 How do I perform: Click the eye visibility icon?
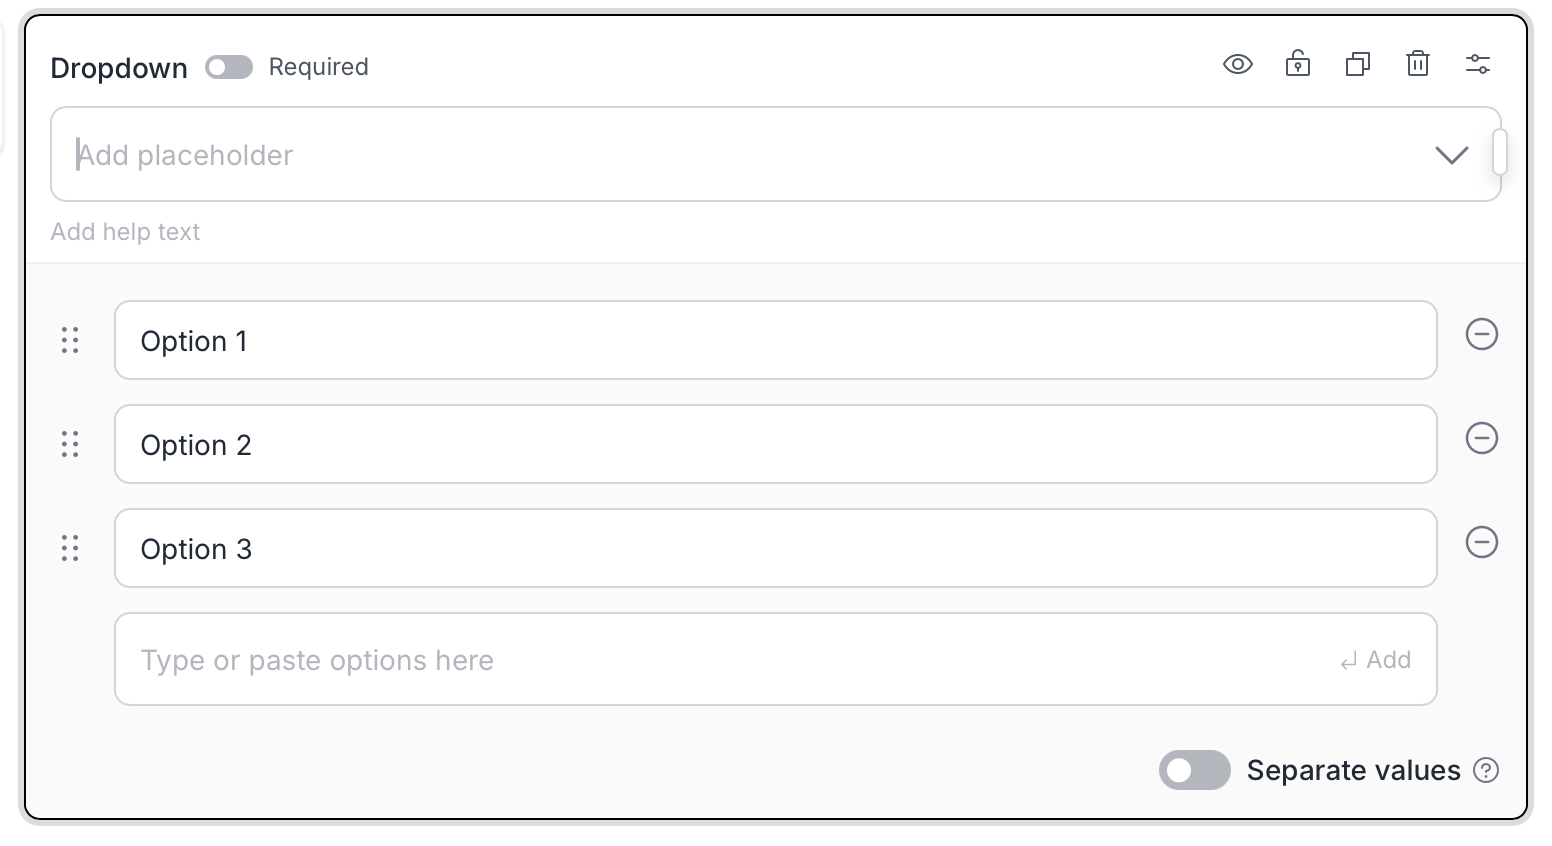[x=1237, y=65]
